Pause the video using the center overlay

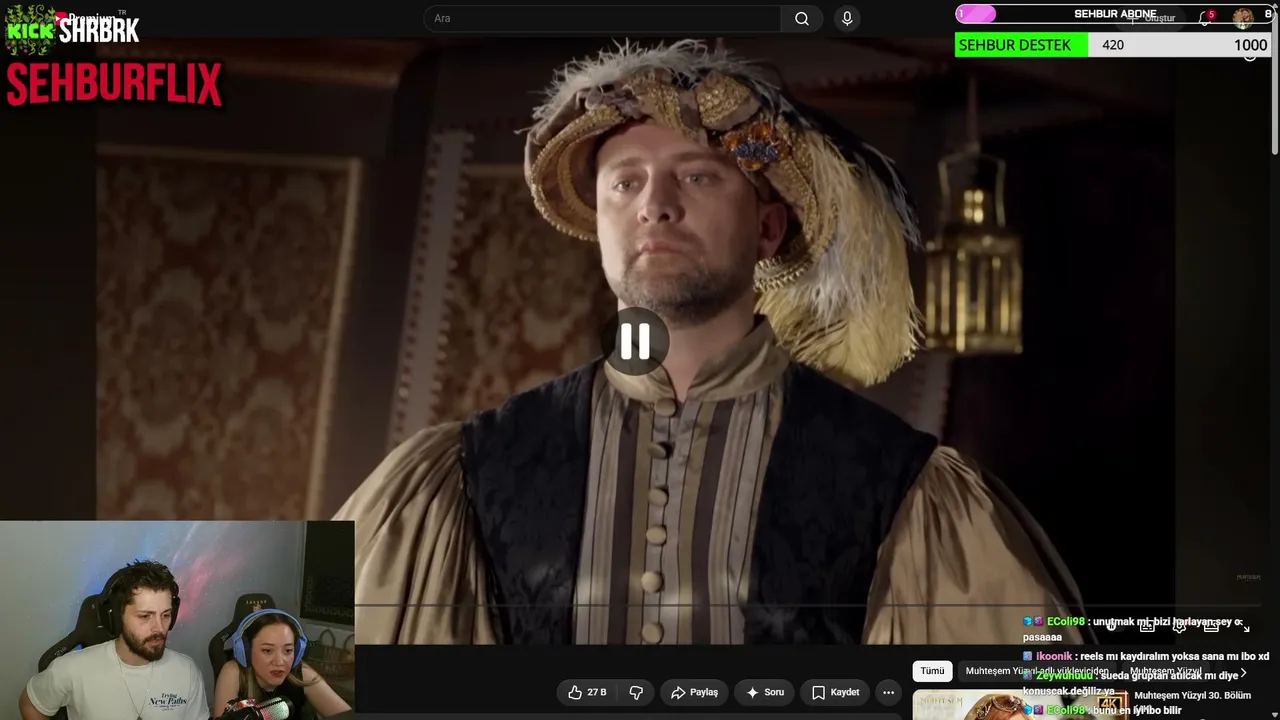[x=635, y=342]
